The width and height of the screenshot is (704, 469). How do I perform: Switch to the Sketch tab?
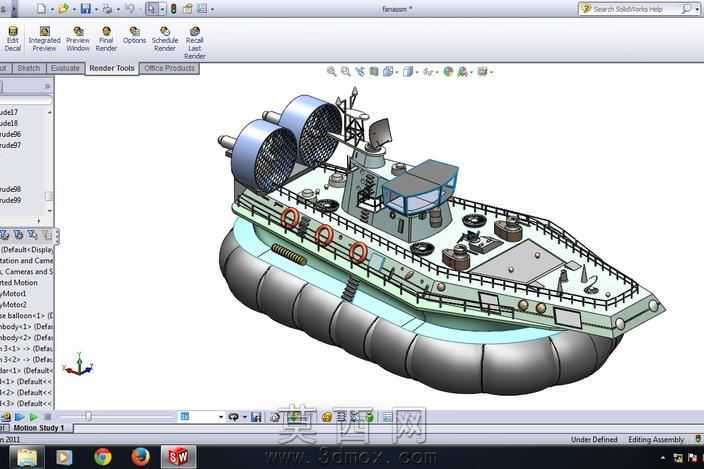(29, 68)
